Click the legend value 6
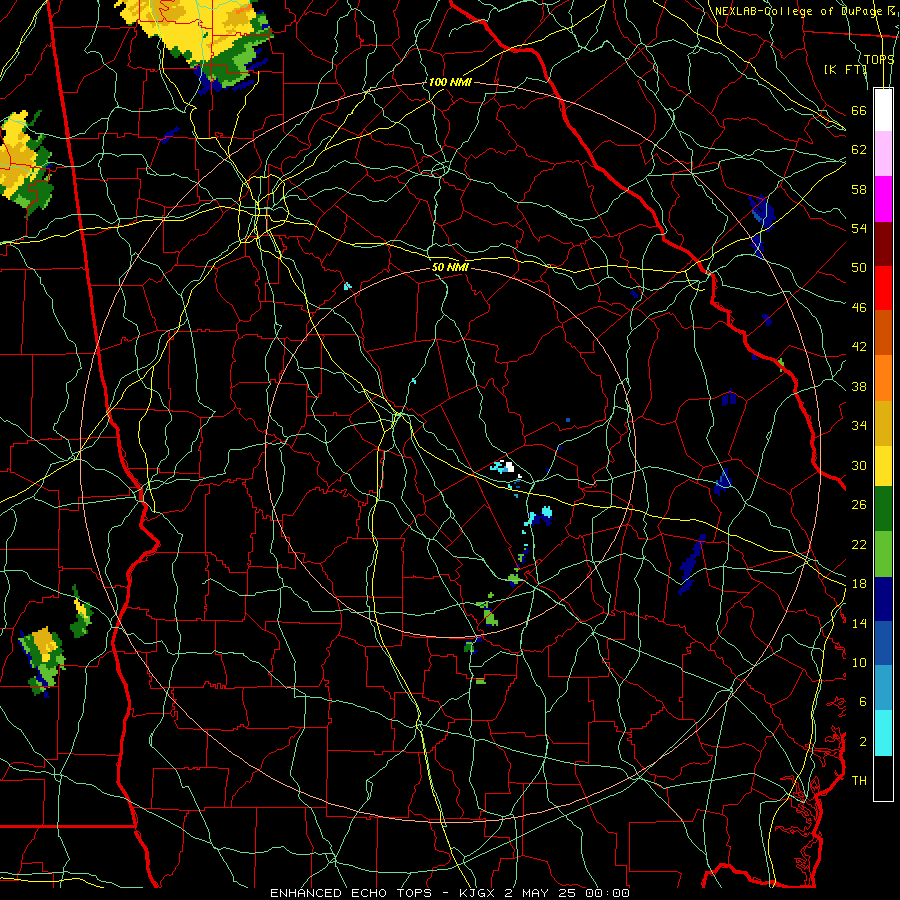The height and width of the screenshot is (900, 900). click(862, 702)
